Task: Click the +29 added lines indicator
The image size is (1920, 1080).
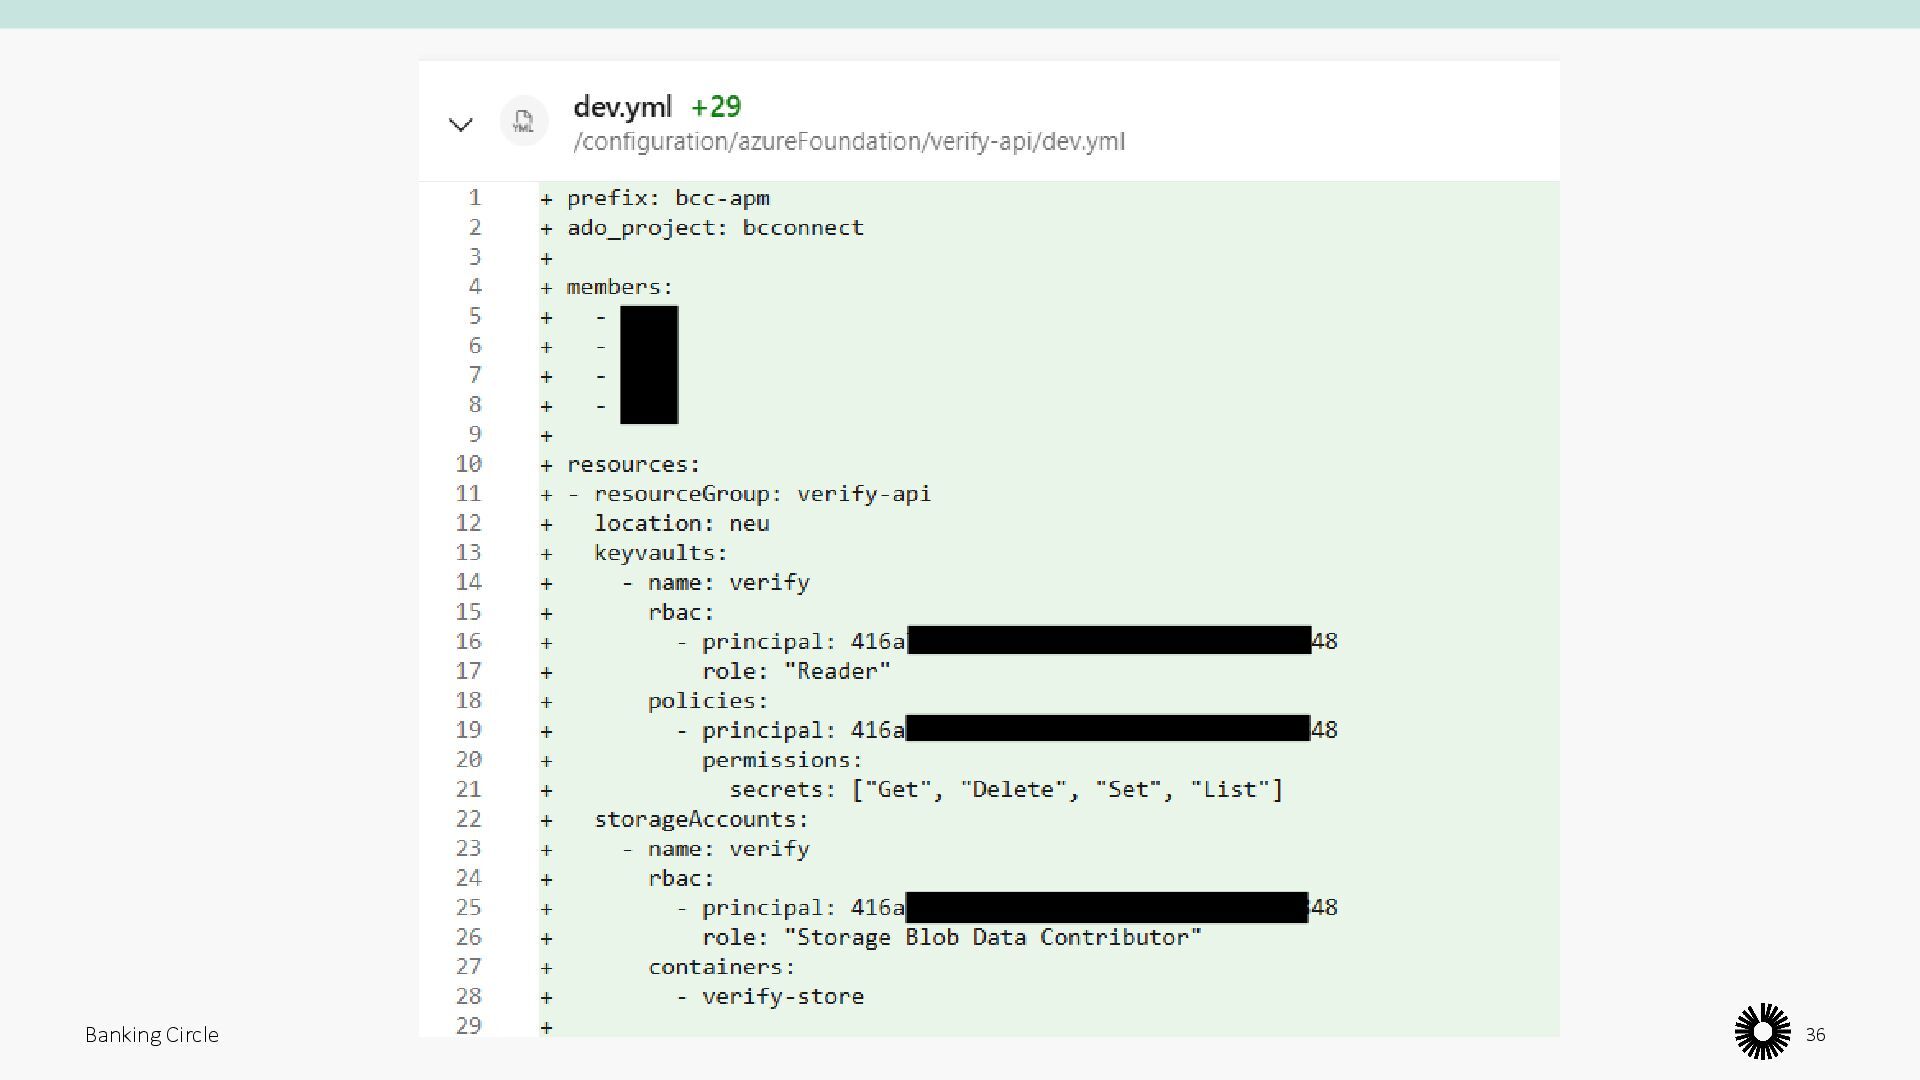Action: [716, 107]
